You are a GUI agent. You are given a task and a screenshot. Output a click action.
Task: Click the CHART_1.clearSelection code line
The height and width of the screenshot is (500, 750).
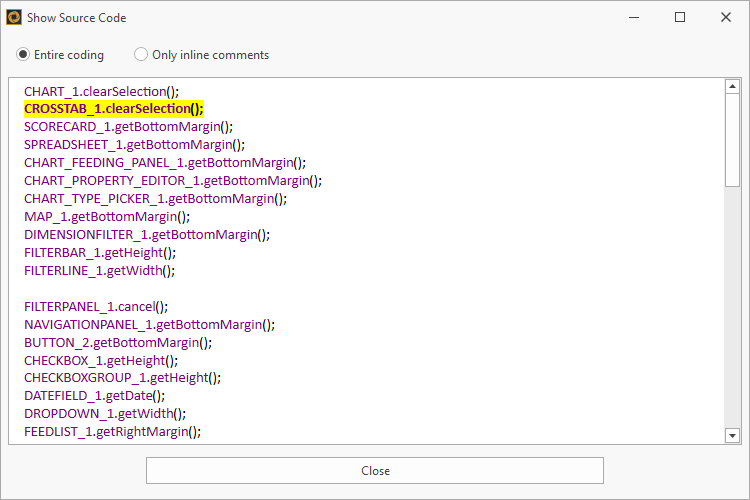[x=101, y=91]
